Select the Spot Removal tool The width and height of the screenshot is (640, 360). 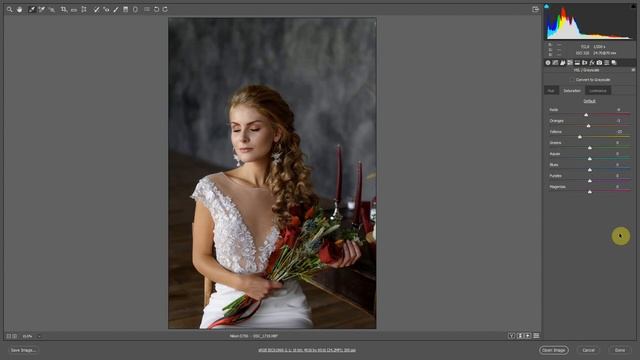(x=96, y=9)
